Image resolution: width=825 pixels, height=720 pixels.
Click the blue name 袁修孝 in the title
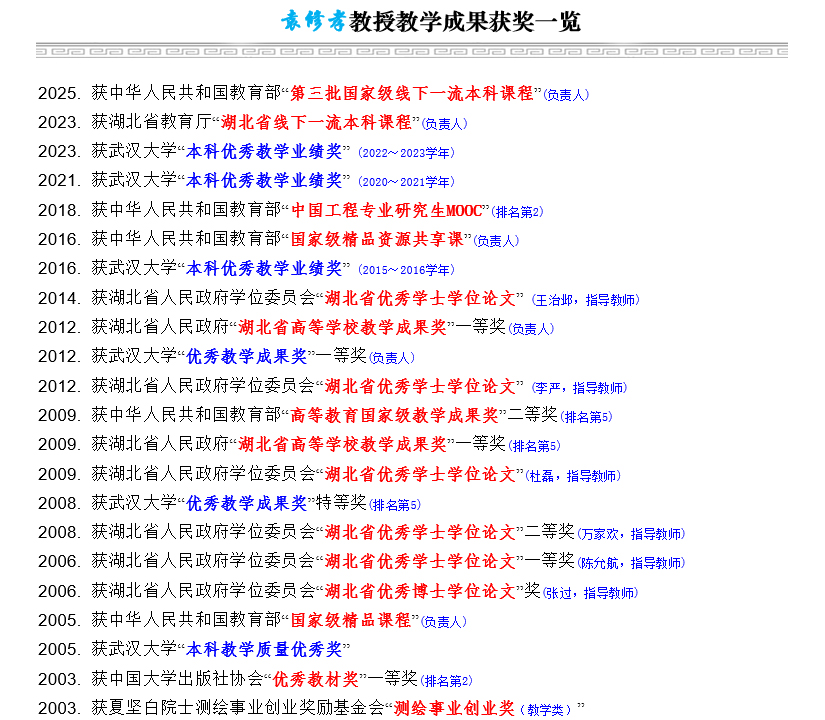click(x=313, y=22)
